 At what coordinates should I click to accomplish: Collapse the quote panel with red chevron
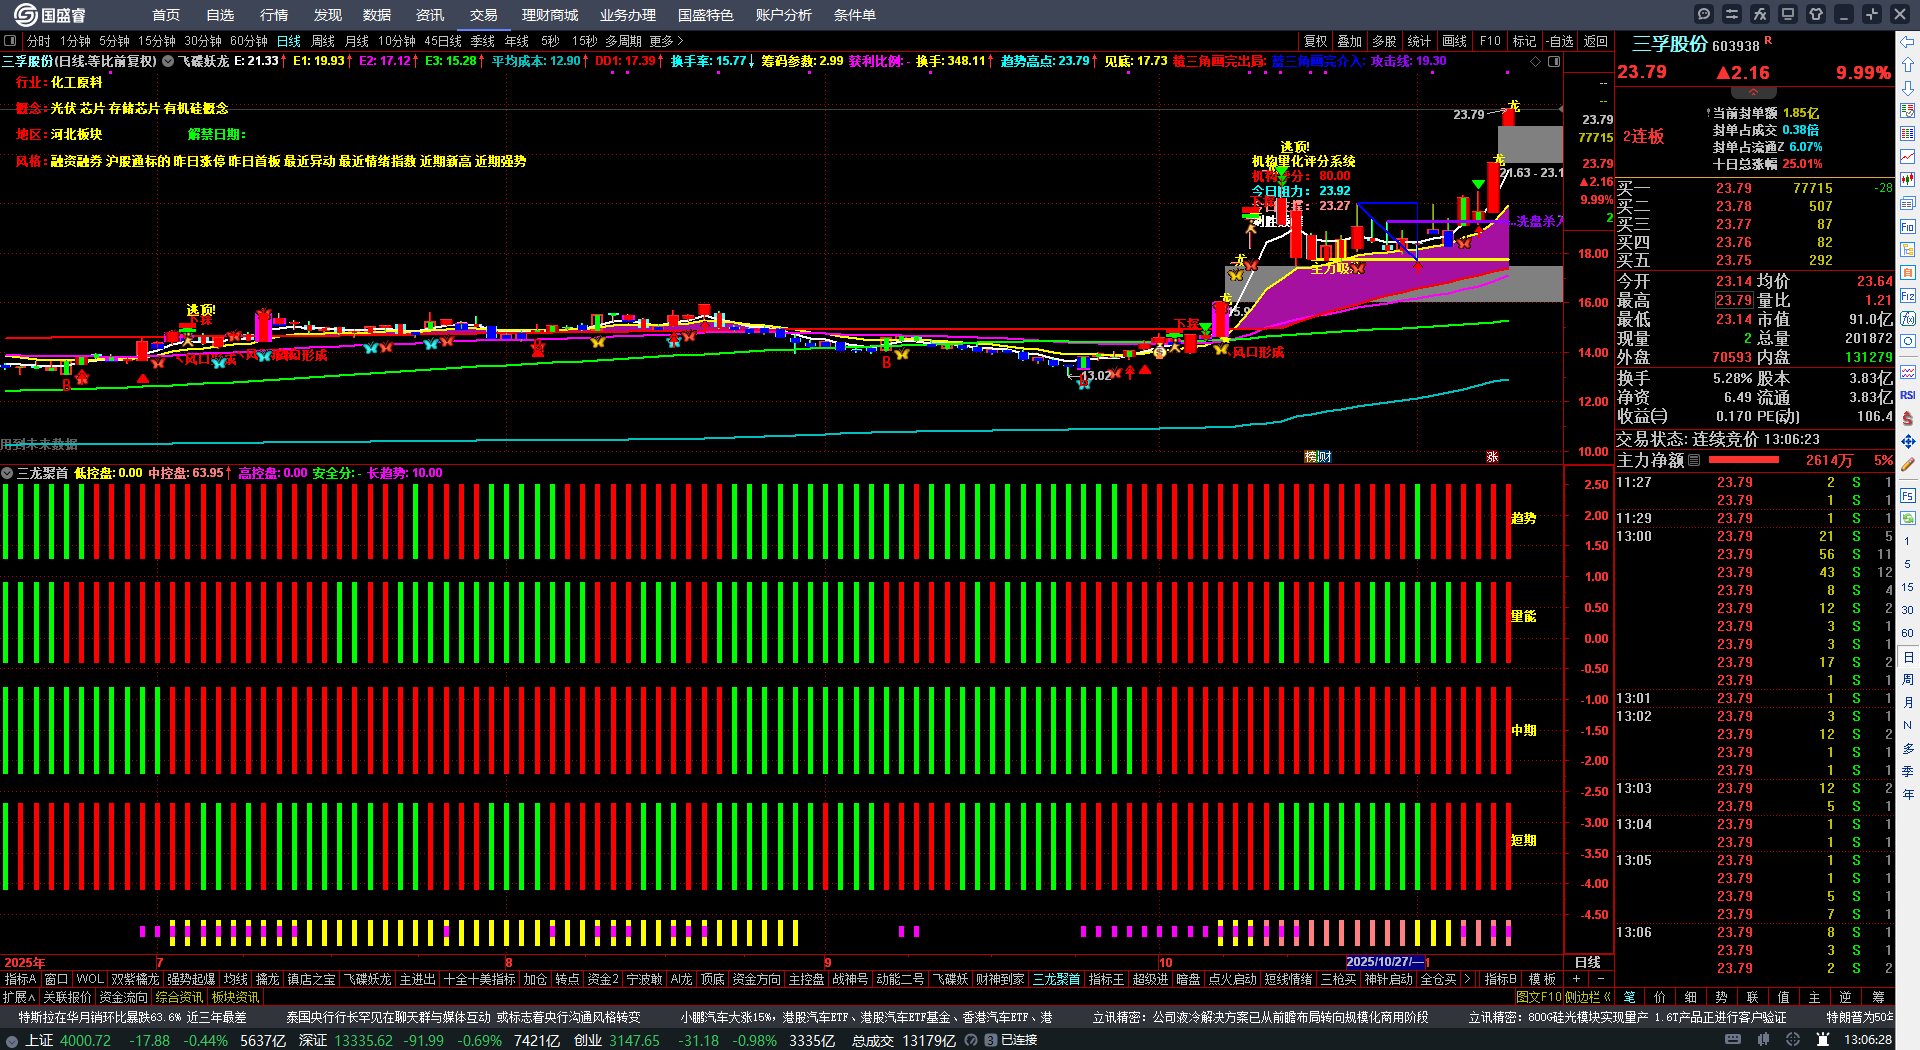[1753, 92]
